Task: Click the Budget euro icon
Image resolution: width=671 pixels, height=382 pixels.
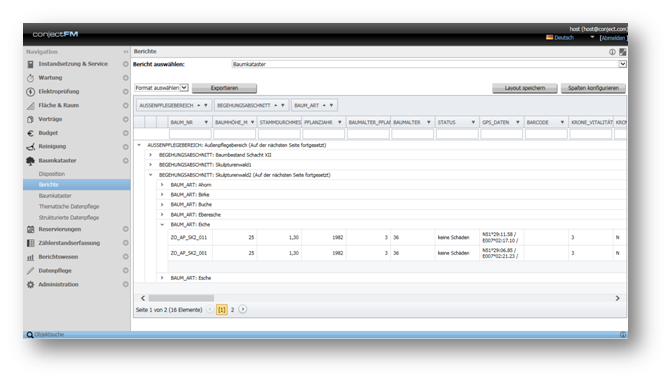Action: [x=30, y=133]
